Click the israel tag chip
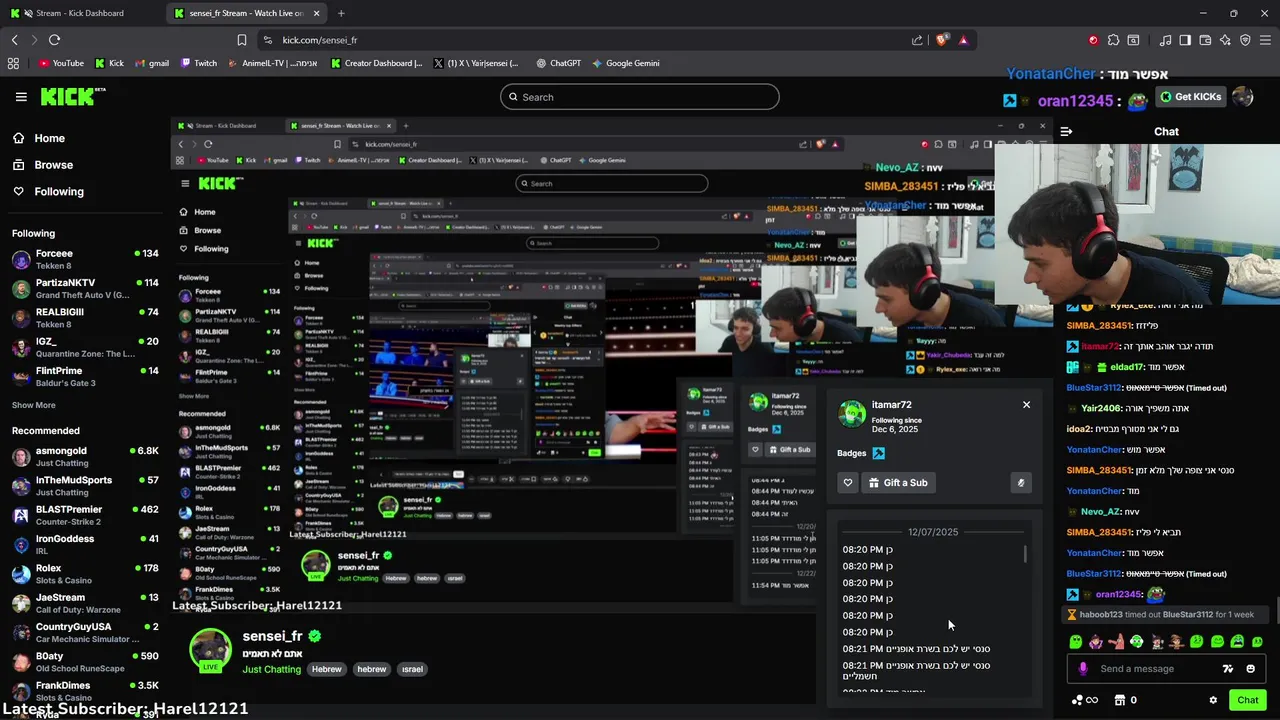1280x720 pixels. 412,669
